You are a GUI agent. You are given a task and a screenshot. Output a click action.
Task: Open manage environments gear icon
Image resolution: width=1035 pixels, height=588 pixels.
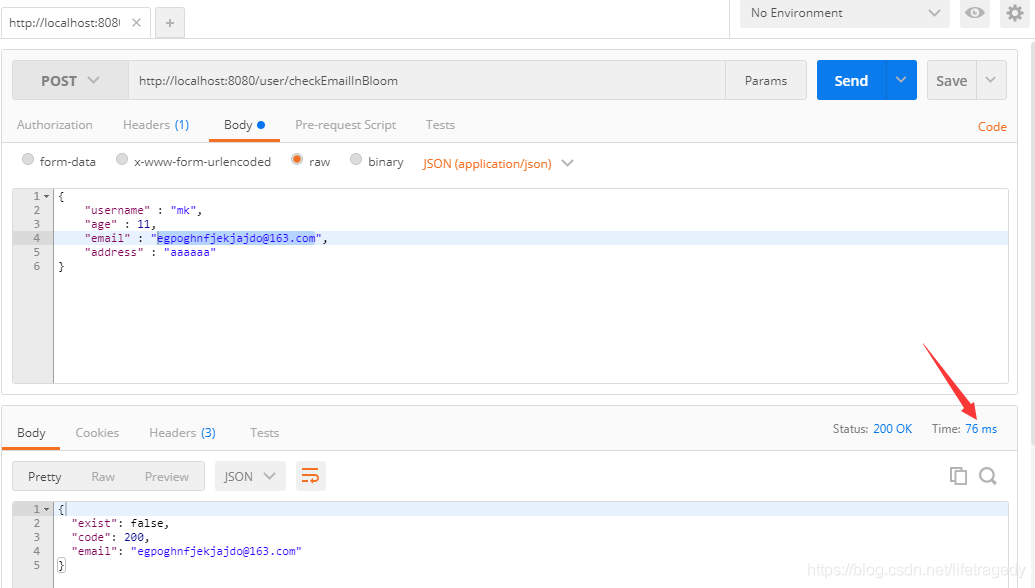1015,13
